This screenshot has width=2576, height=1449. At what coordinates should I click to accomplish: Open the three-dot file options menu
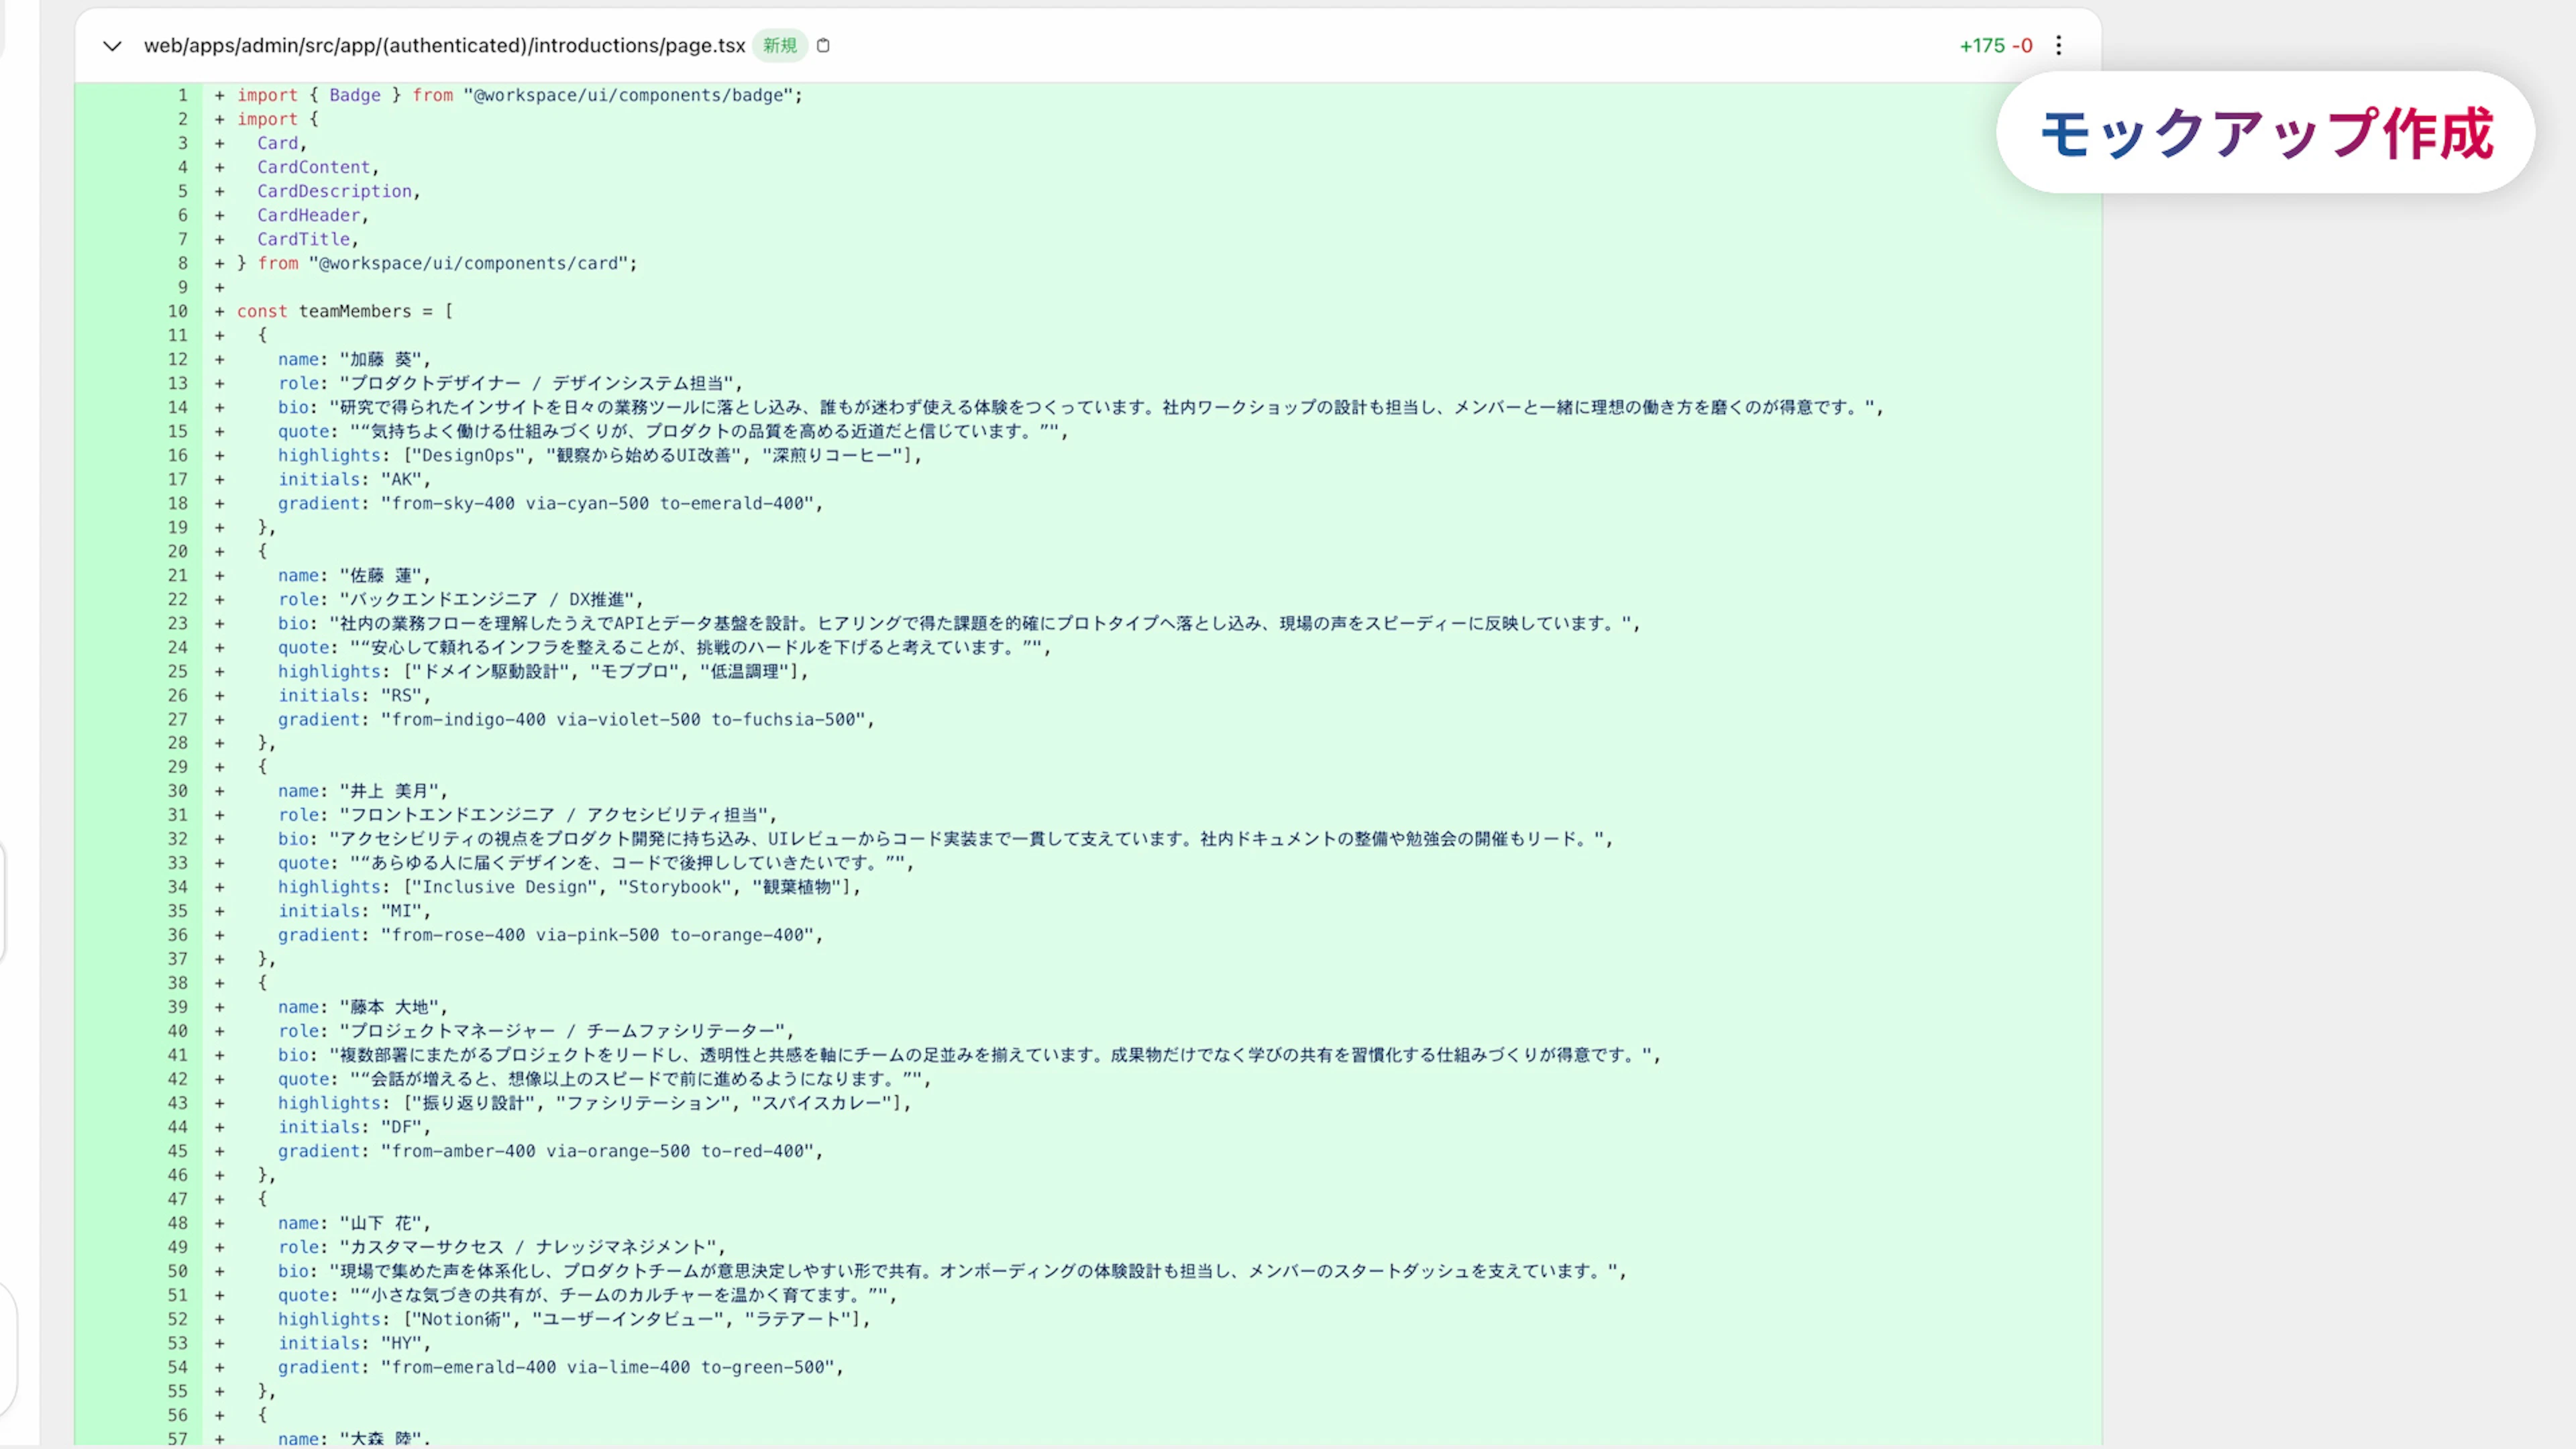click(2058, 45)
